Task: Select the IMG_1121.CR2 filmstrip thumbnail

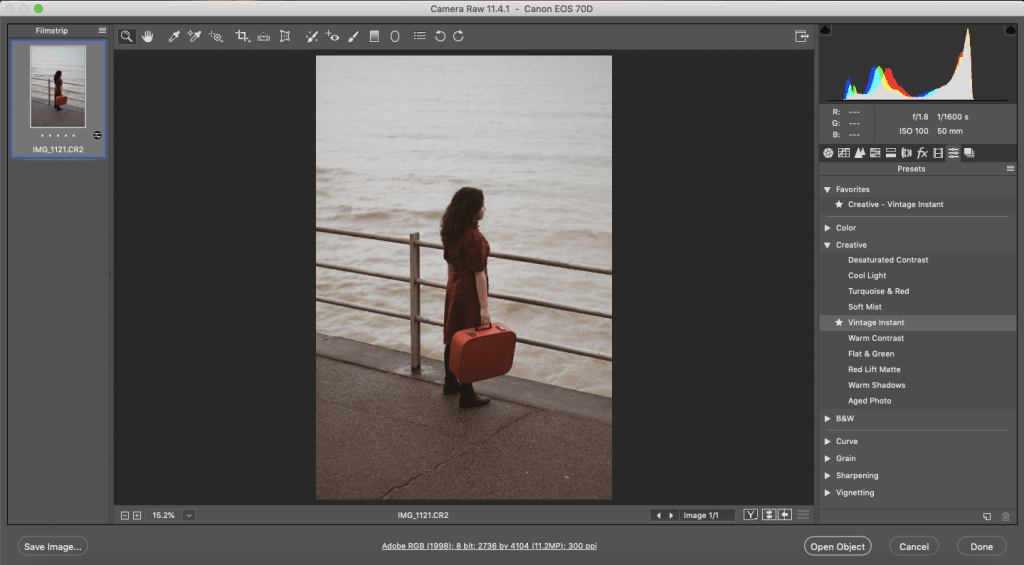Action: coord(58,85)
